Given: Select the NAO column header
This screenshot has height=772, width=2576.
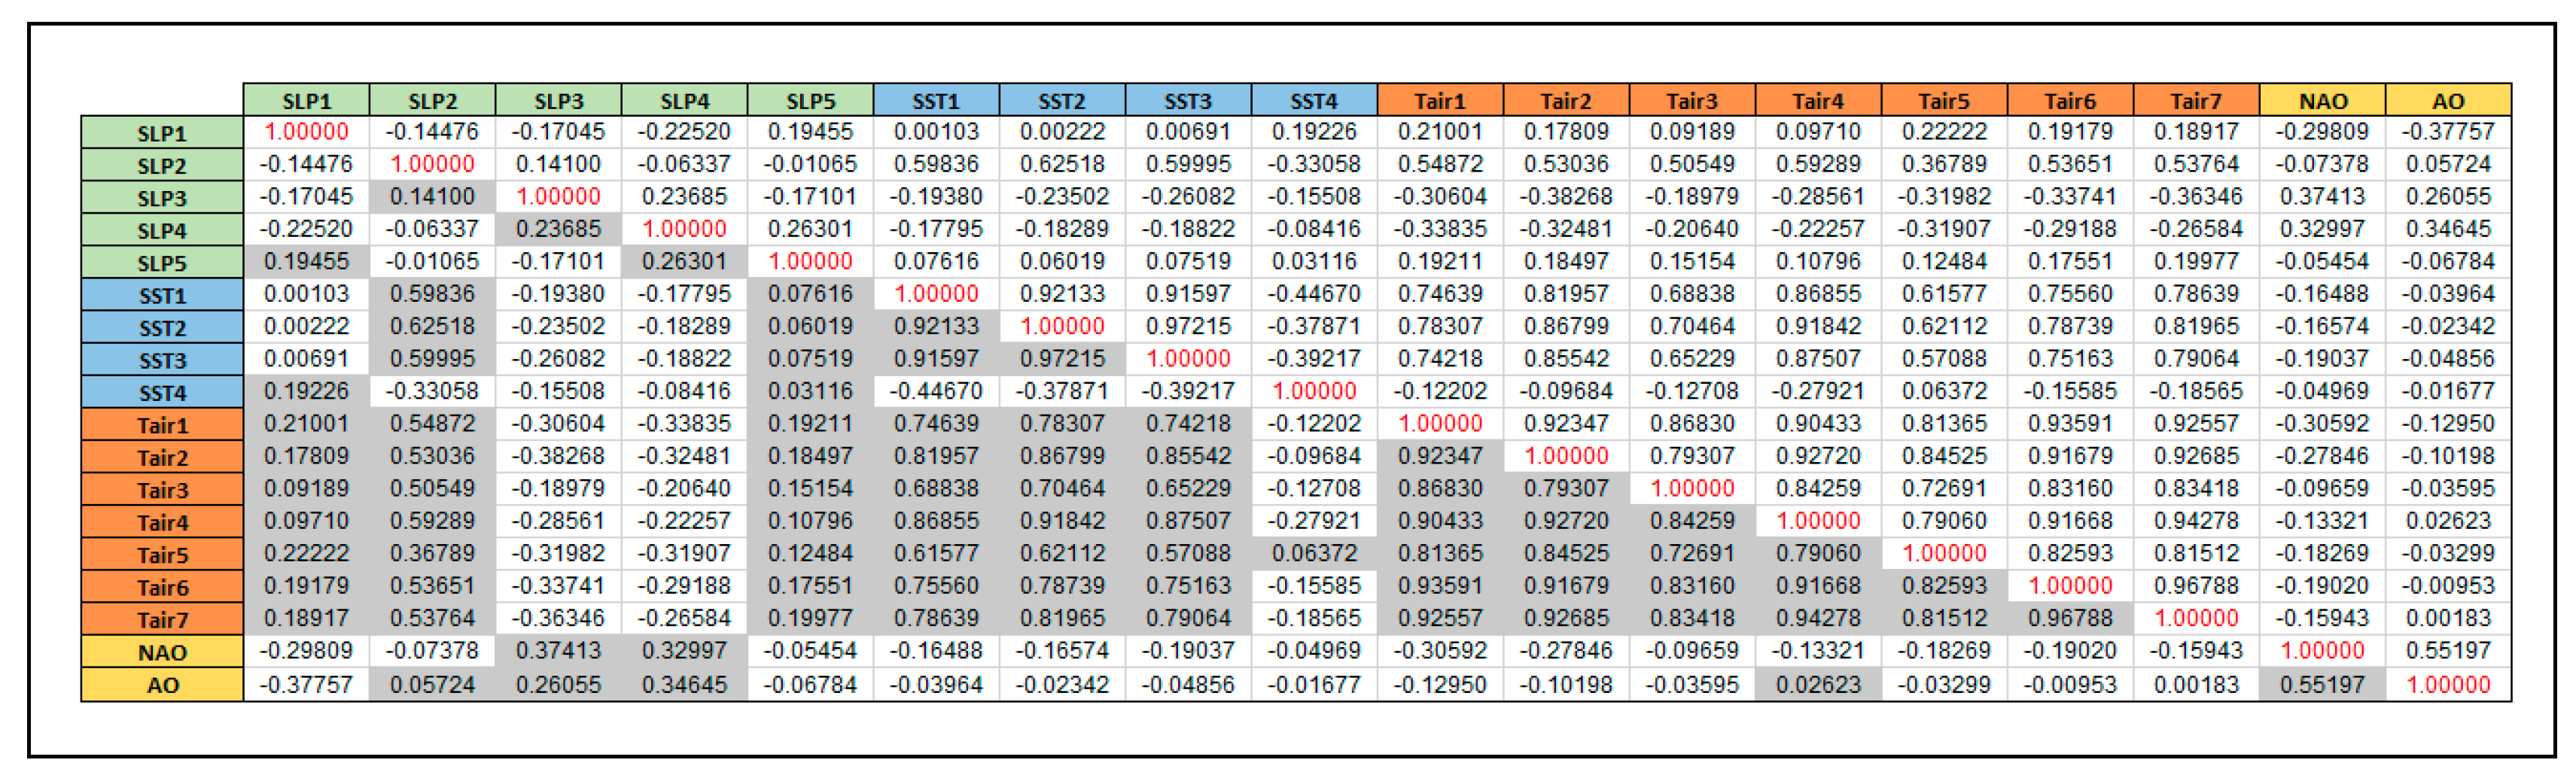Looking at the screenshot, I should pos(2322,100).
